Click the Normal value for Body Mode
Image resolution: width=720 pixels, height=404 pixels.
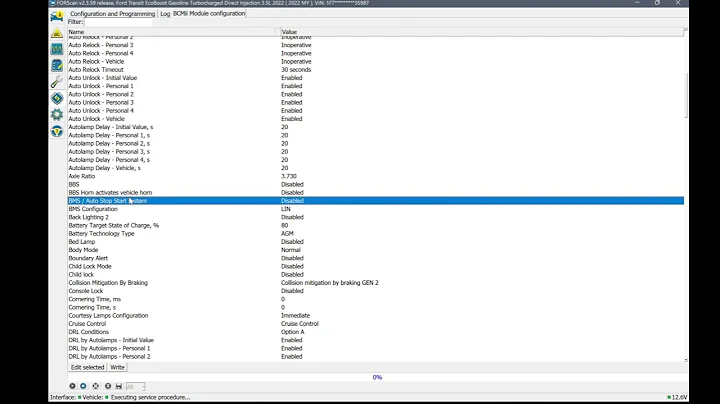[x=291, y=250]
